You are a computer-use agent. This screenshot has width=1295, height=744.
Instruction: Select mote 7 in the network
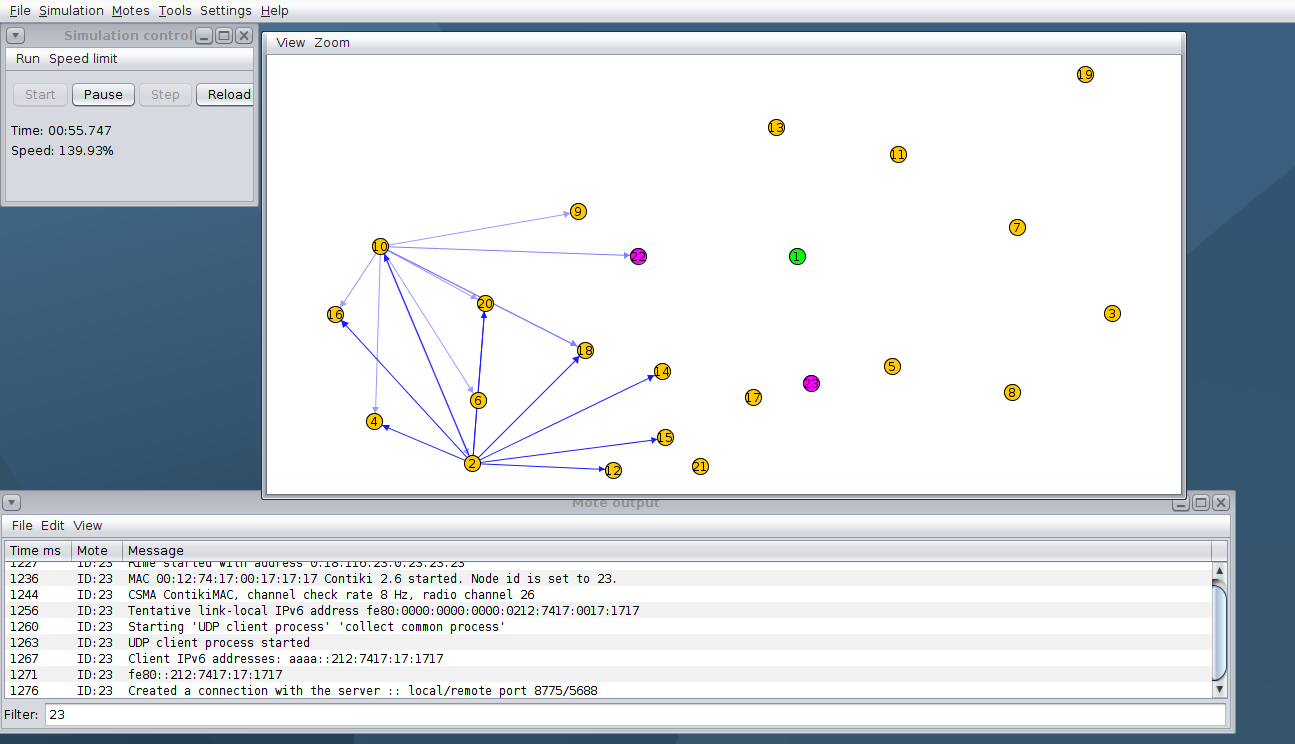tap(1017, 228)
